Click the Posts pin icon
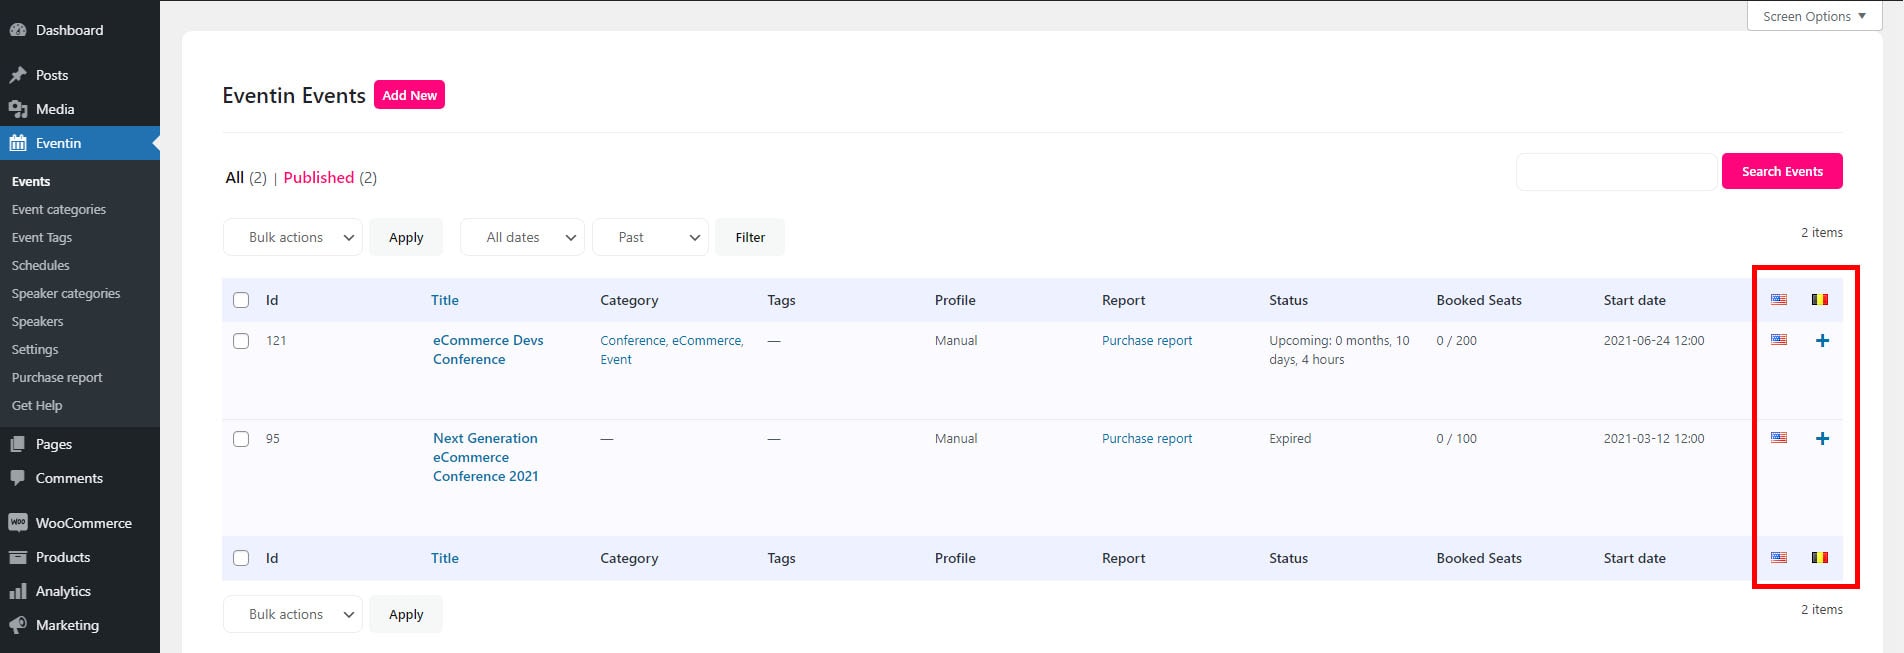This screenshot has height=653, width=1904. [18, 75]
